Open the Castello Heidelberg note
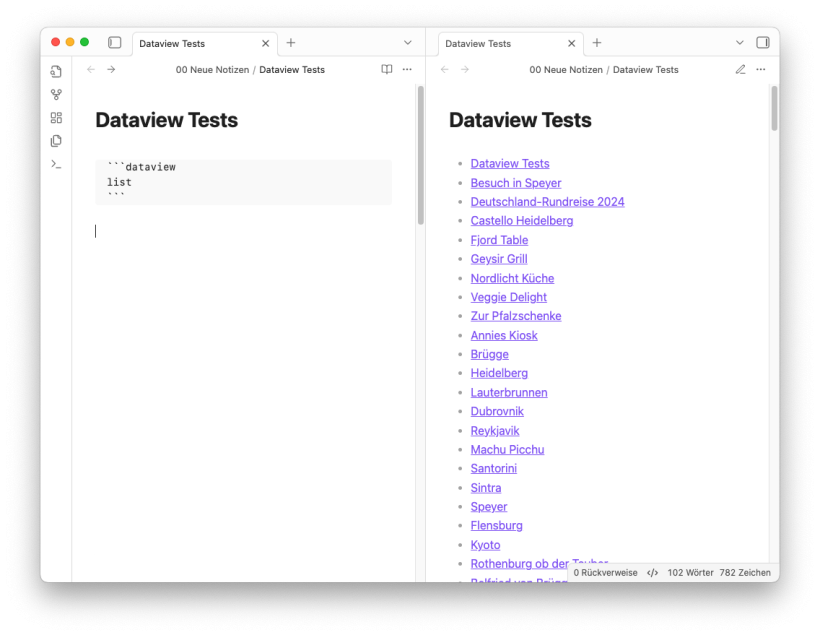820x635 pixels. point(522,221)
